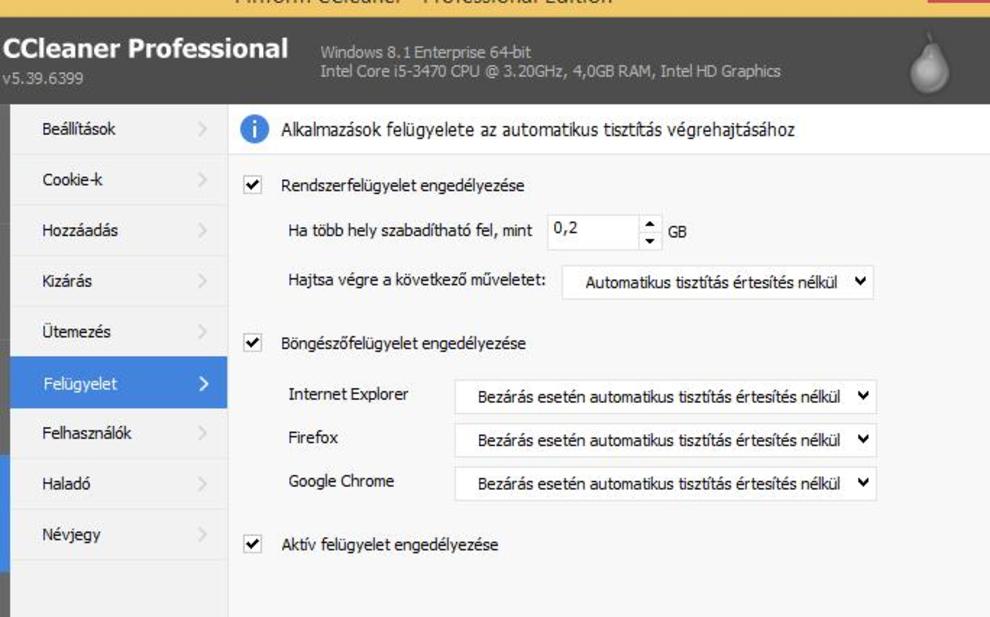
Task: Open the Beállítások settings section
Action: [x=80, y=129]
